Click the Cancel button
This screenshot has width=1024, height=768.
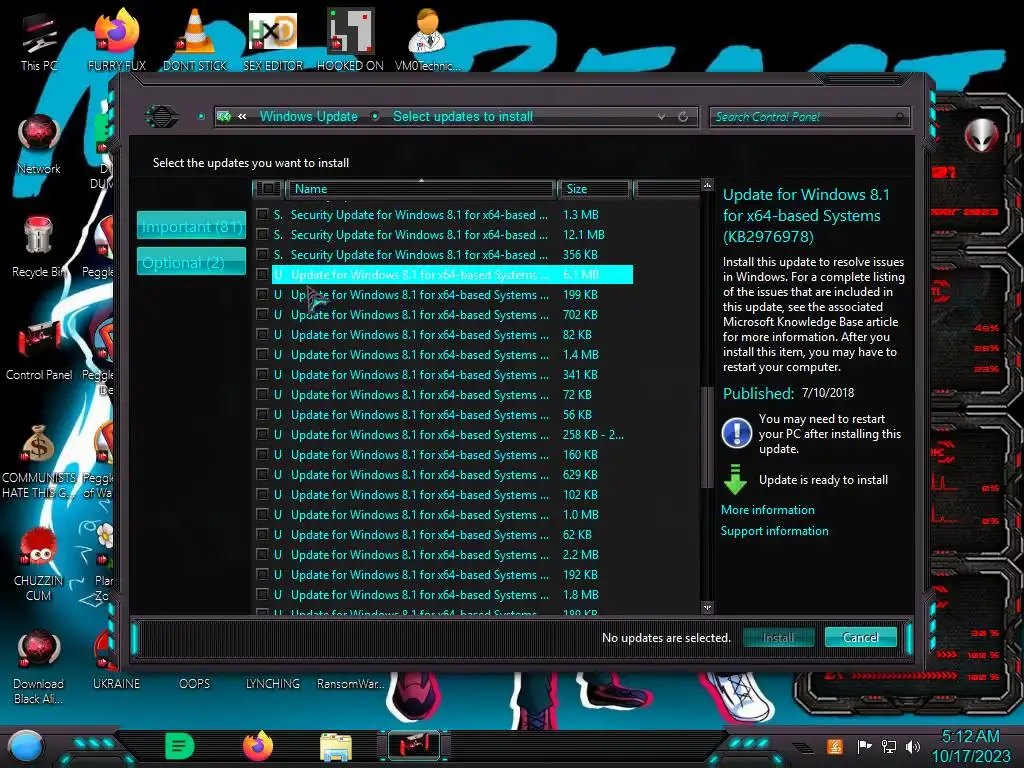[x=860, y=637]
